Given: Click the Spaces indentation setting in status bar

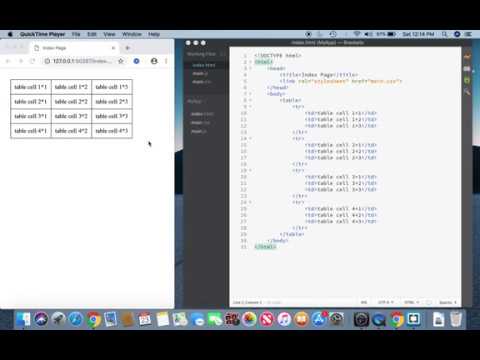Looking at the screenshot, I should [x=448, y=302].
